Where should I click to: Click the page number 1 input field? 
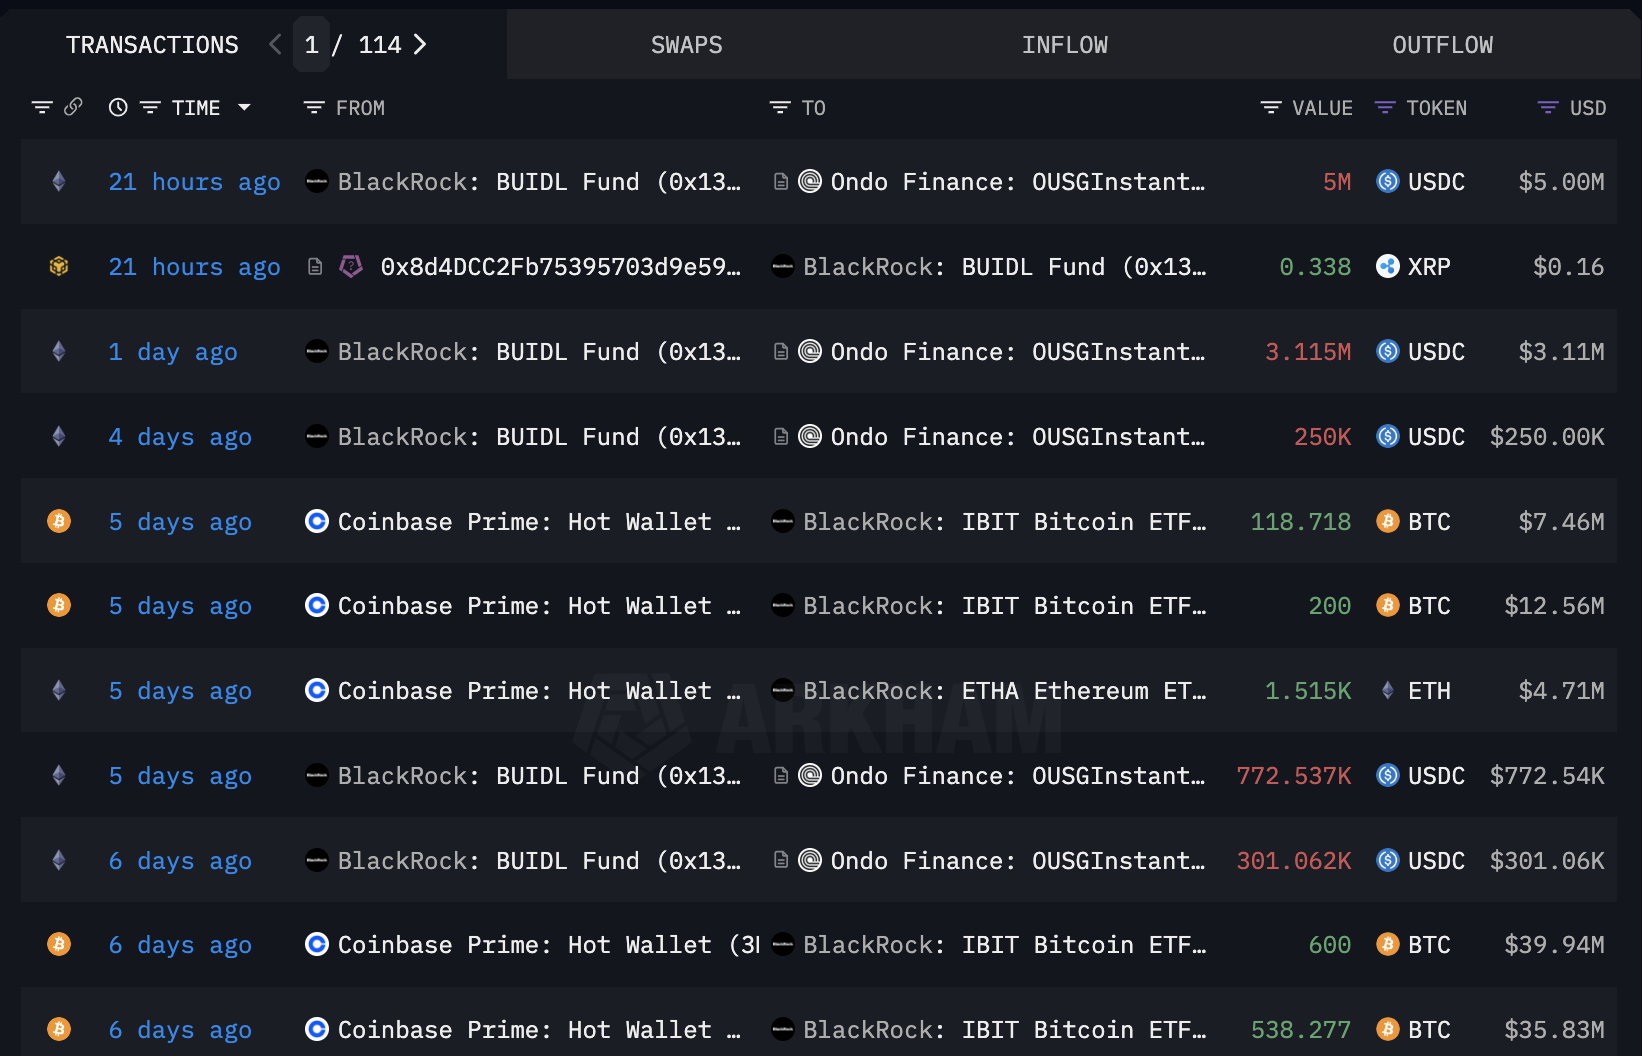point(311,44)
